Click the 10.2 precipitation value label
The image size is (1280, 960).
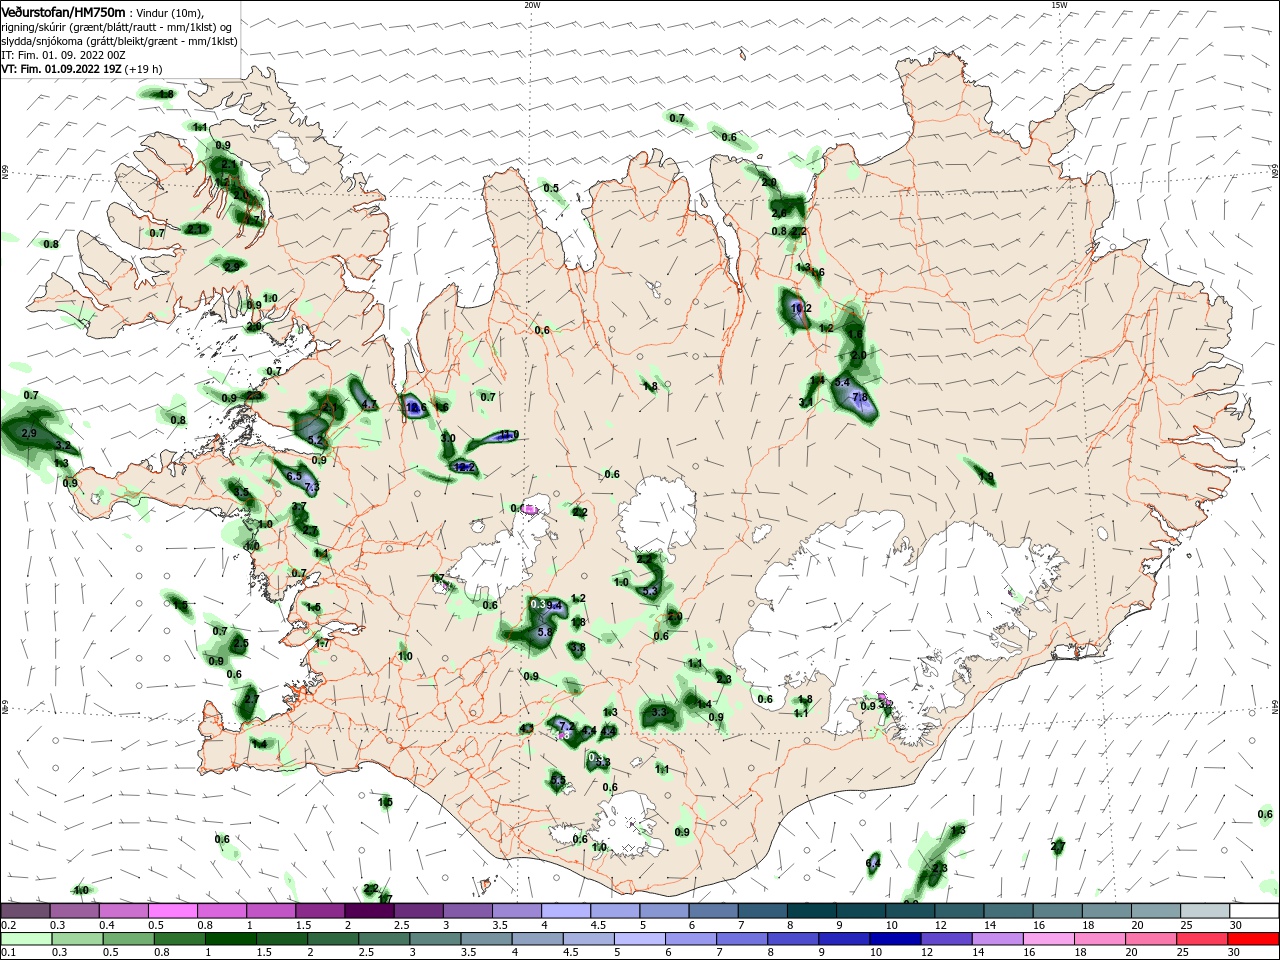click(801, 309)
